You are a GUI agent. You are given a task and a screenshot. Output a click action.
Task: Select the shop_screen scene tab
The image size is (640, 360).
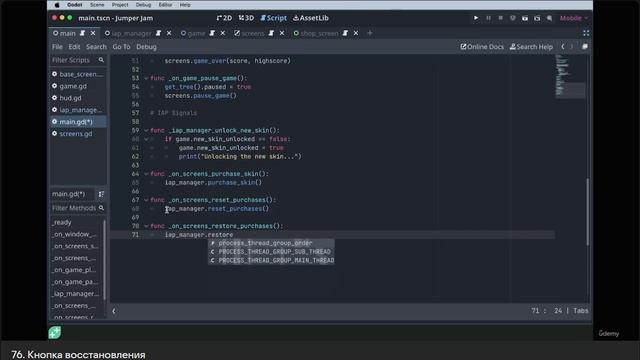[x=319, y=33]
